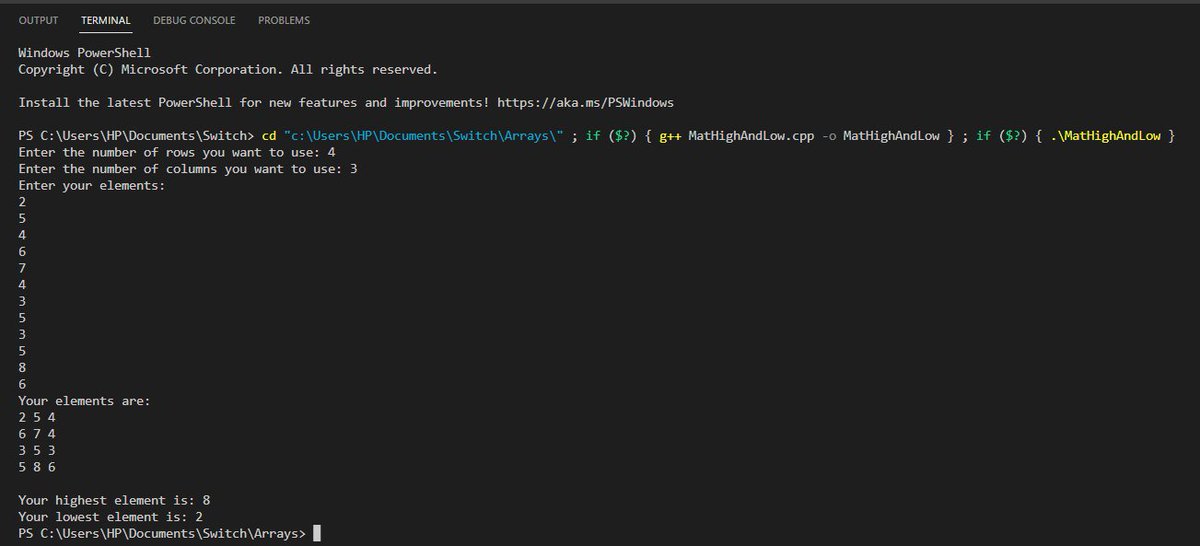Screen dimensions: 1200x546
Task: Click the final 'PS C:\Users\HP\Documents\Switch\Arrays>' prompt
Action: click(x=162, y=534)
